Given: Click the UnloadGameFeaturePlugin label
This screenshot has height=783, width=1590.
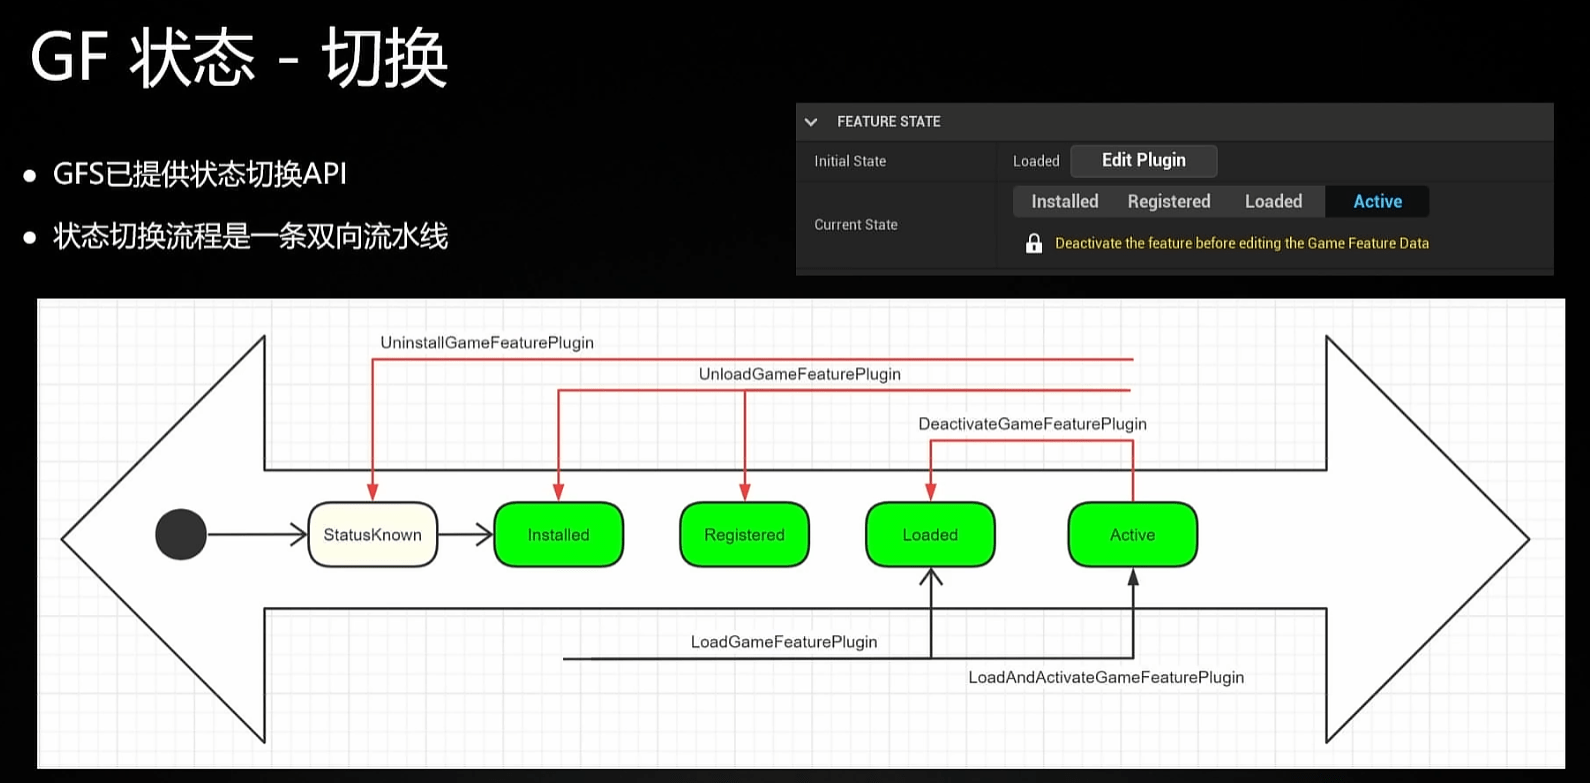Looking at the screenshot, I should 799,374.
